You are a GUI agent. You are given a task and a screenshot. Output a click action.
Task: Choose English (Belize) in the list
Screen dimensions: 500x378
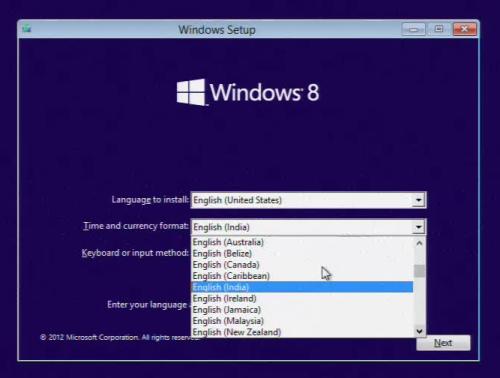tap(302, 253)
